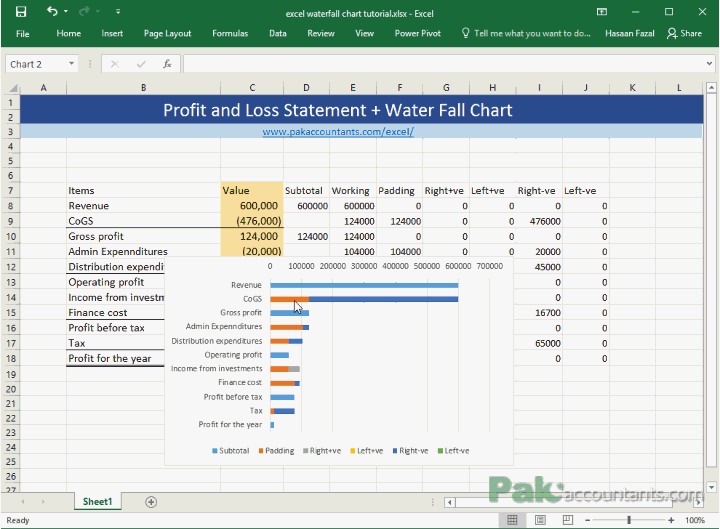Click the horizontal scrollbar left arrow
The image size is (720, 529).
coord(450,502)
